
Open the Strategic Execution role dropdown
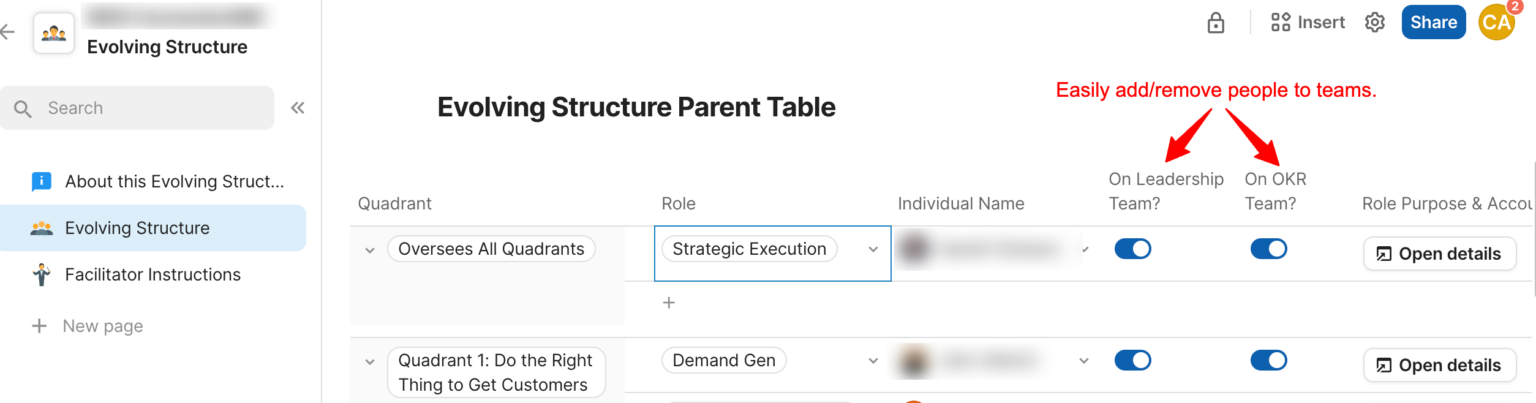(873, 250)
